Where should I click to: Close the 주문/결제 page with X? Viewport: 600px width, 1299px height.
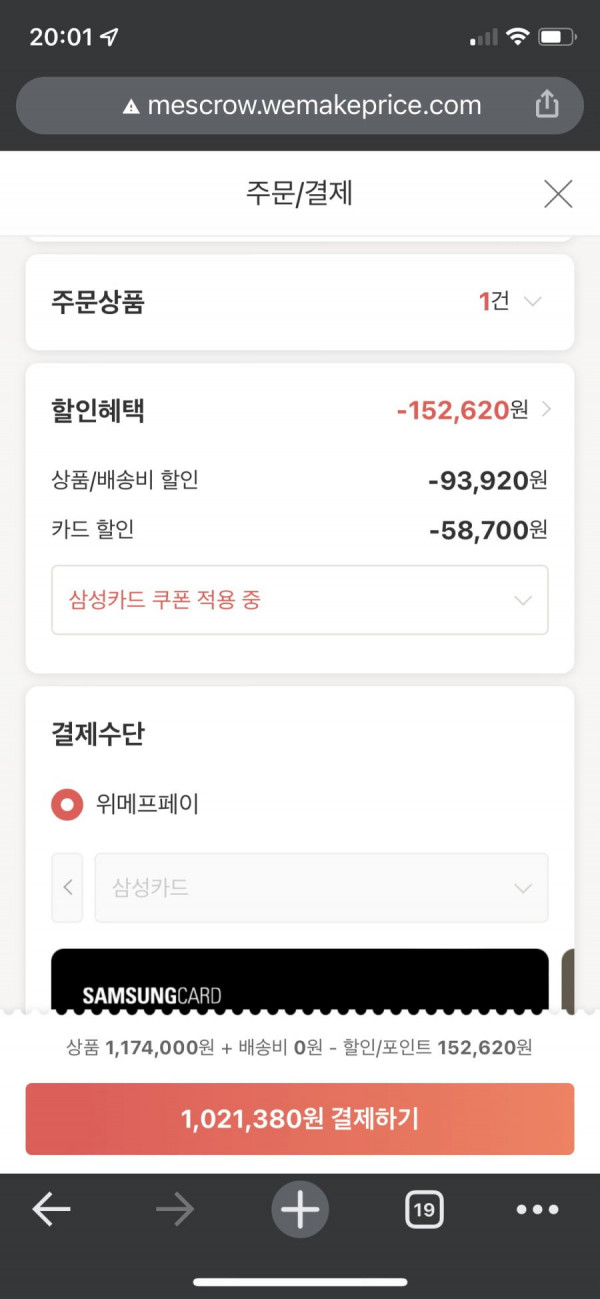558,193
